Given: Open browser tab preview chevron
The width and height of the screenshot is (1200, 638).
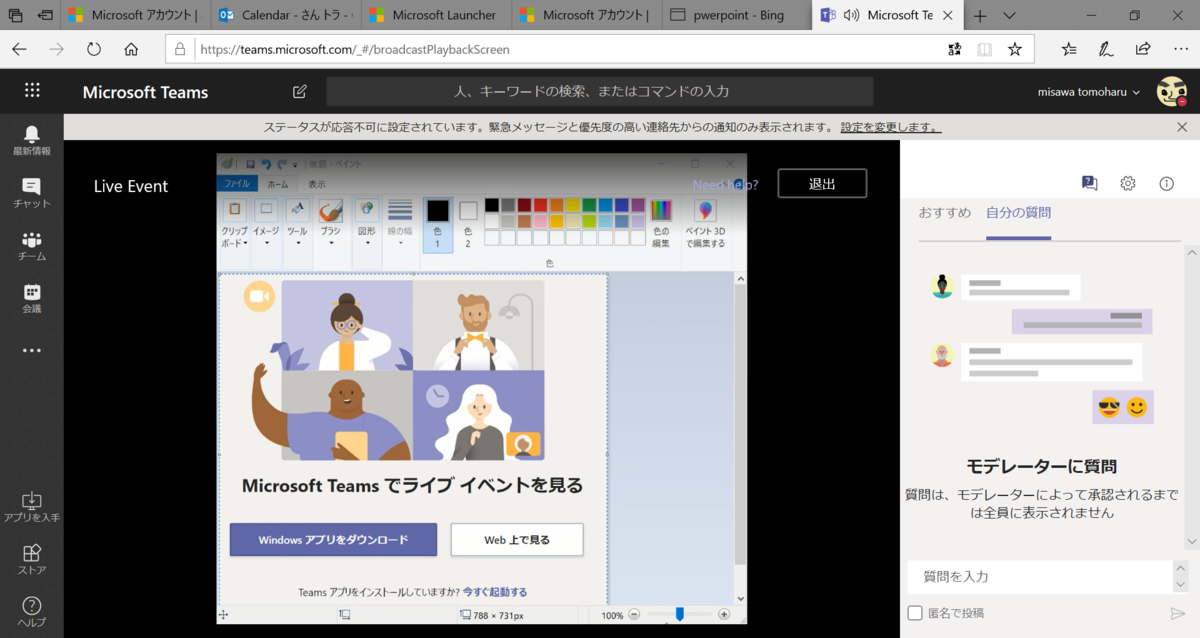Looking at the screenshot, I should point(1008,15).
